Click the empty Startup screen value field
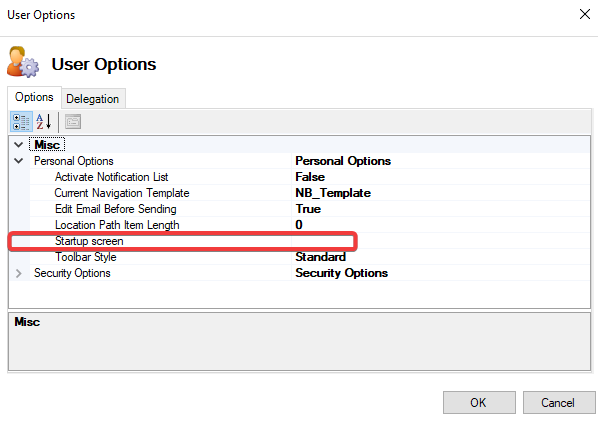Screen dimensions: 598x422 coord(440,241)
